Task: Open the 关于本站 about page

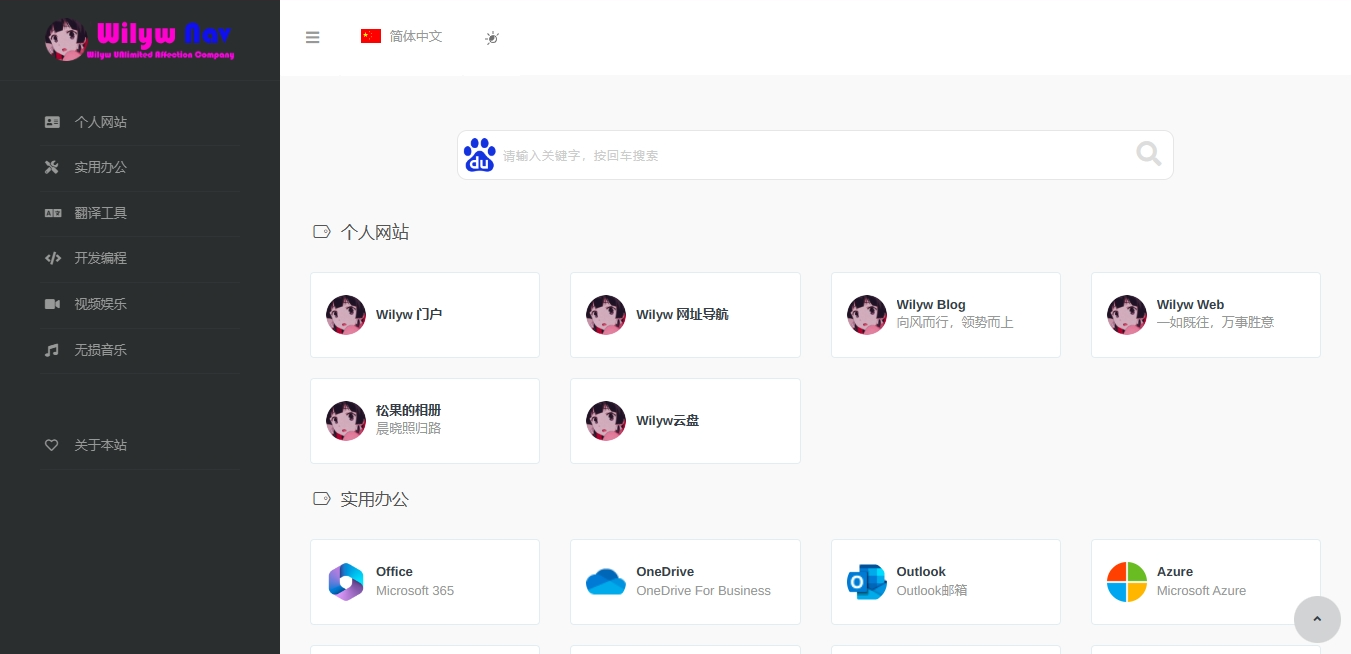Action: pos(100,445)
